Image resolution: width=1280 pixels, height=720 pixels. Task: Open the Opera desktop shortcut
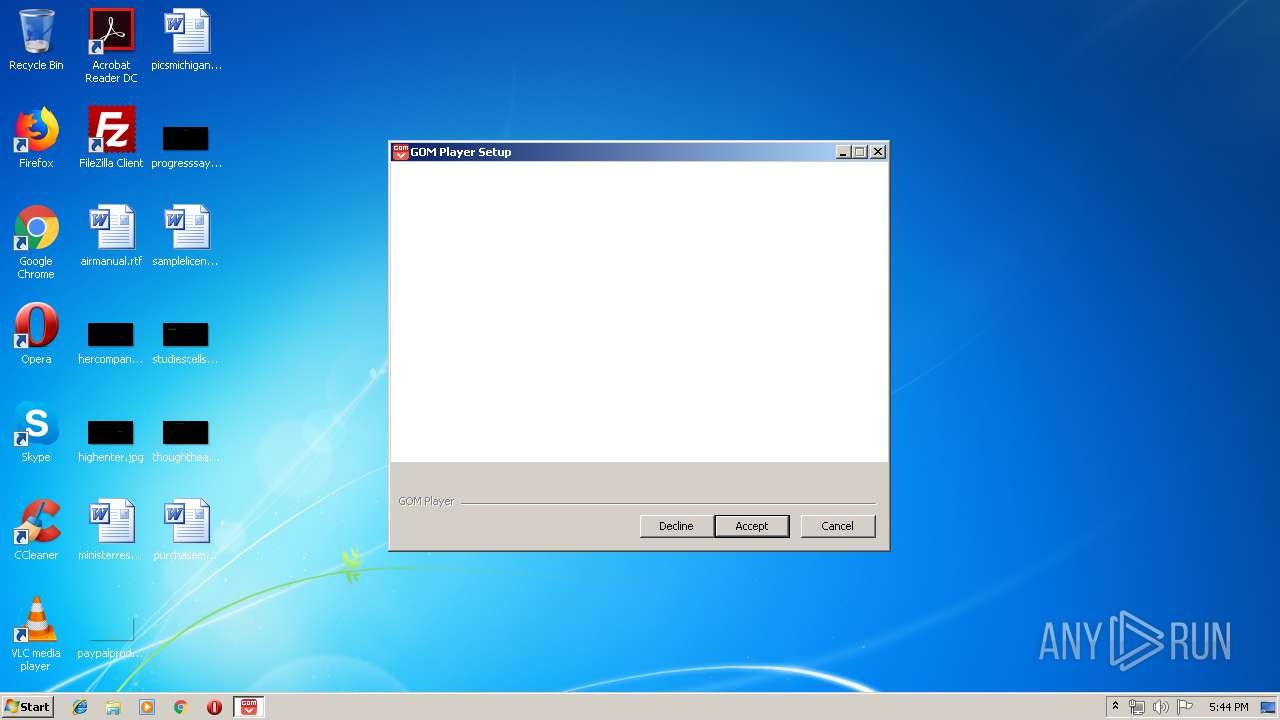click(x=36, y=334)
